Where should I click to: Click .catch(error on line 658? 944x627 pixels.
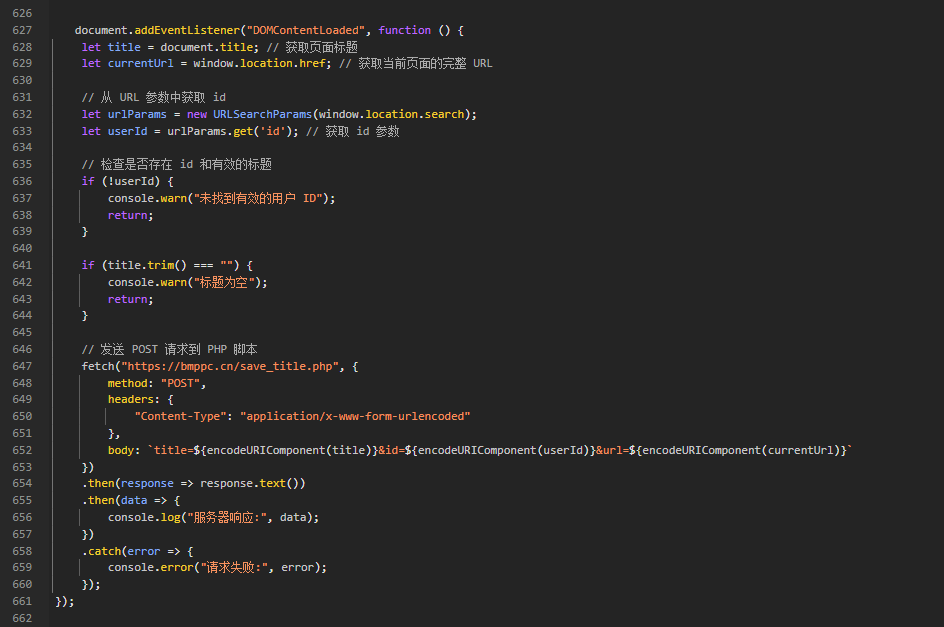121,551
